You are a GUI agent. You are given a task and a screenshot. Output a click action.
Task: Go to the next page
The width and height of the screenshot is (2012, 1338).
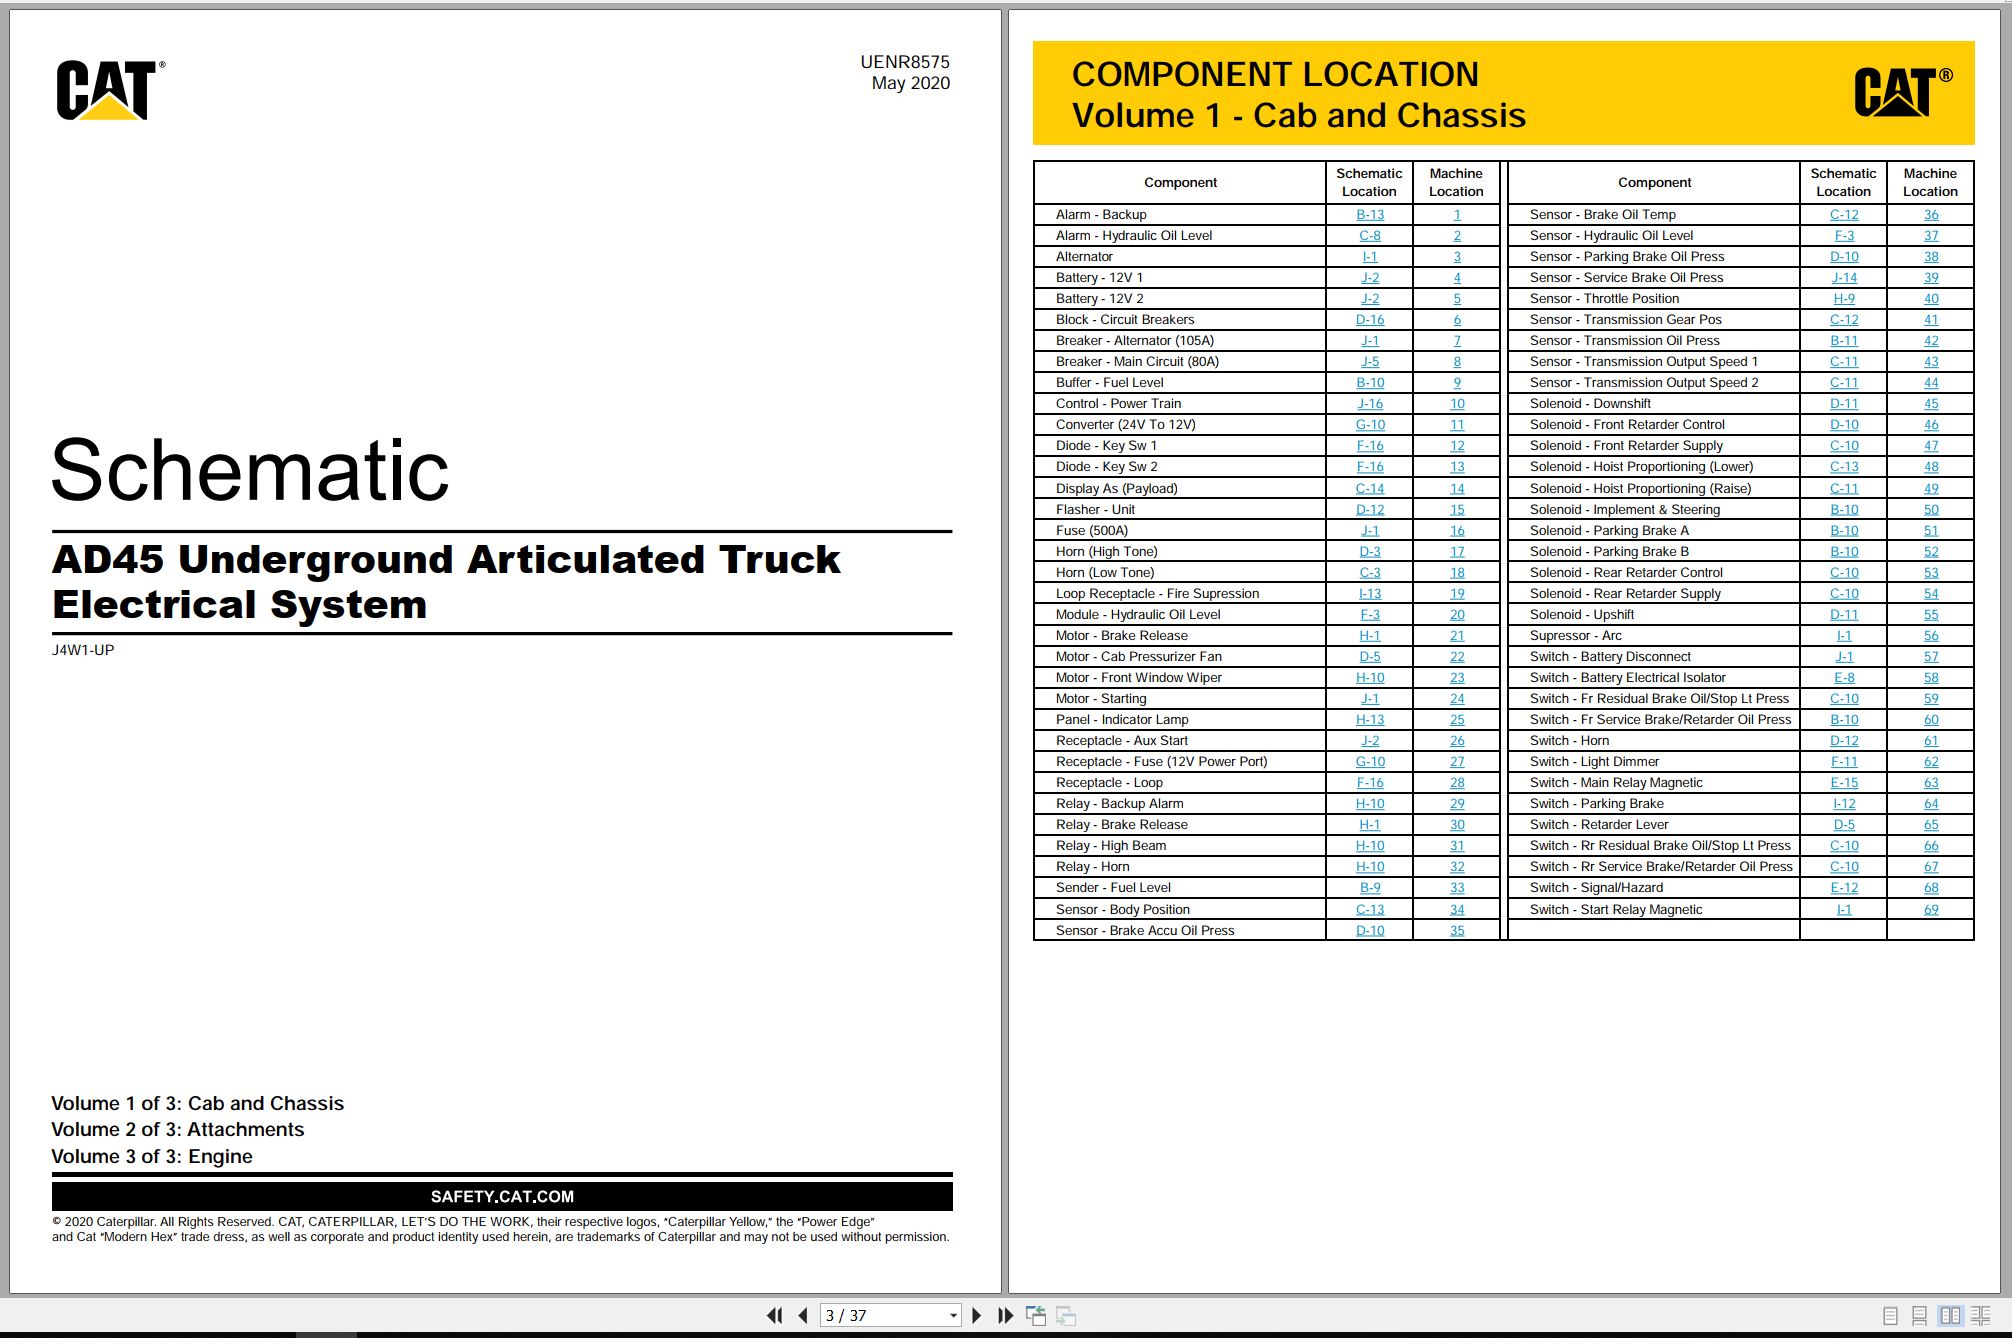(977, 1315)
